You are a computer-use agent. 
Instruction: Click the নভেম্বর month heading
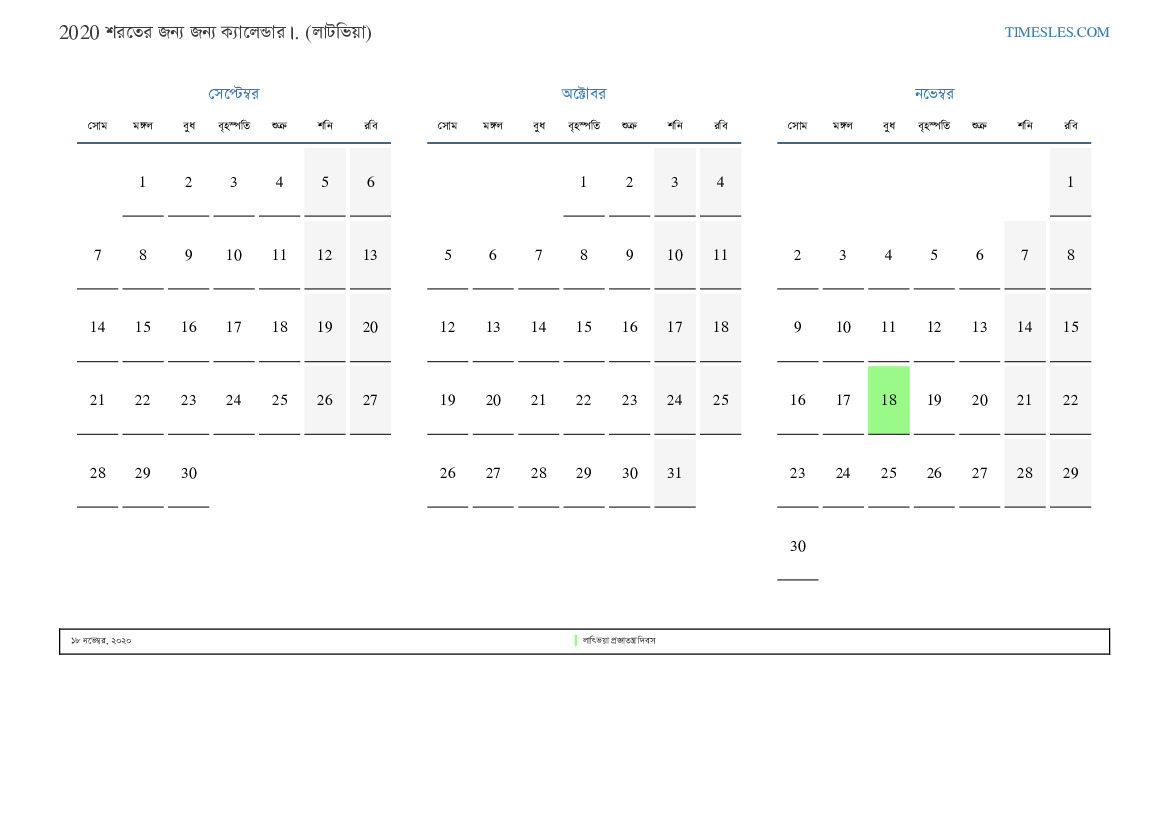[x=933, y=94]
